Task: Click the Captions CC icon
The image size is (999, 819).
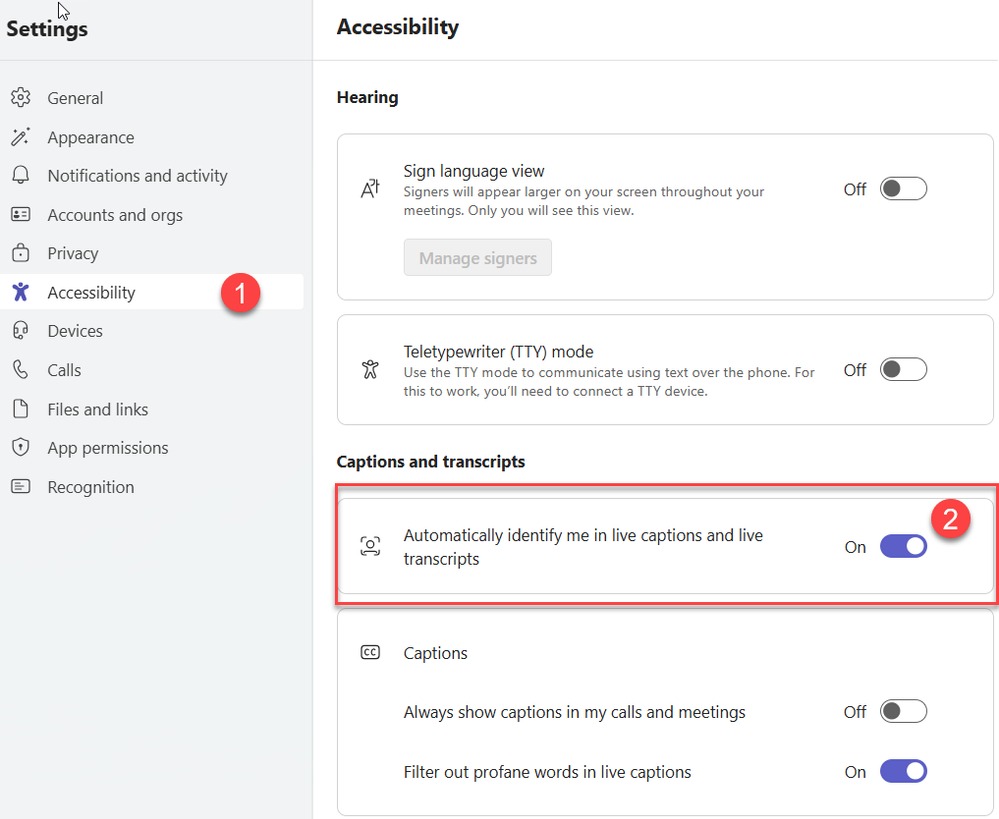Action: pos(370,653)
